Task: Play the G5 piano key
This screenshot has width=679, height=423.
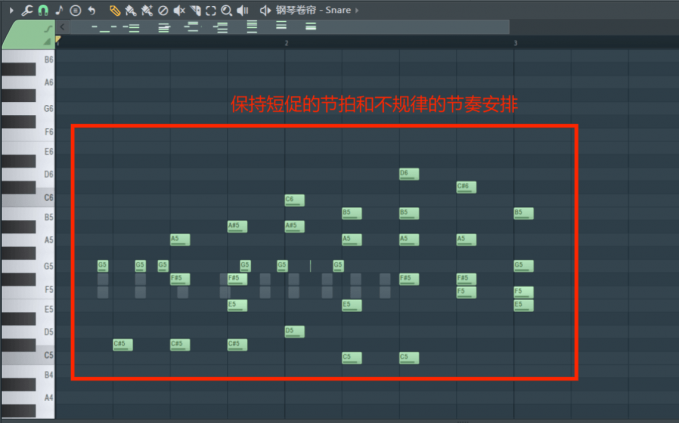Action: pyautogui.click(x=45, y=266)
